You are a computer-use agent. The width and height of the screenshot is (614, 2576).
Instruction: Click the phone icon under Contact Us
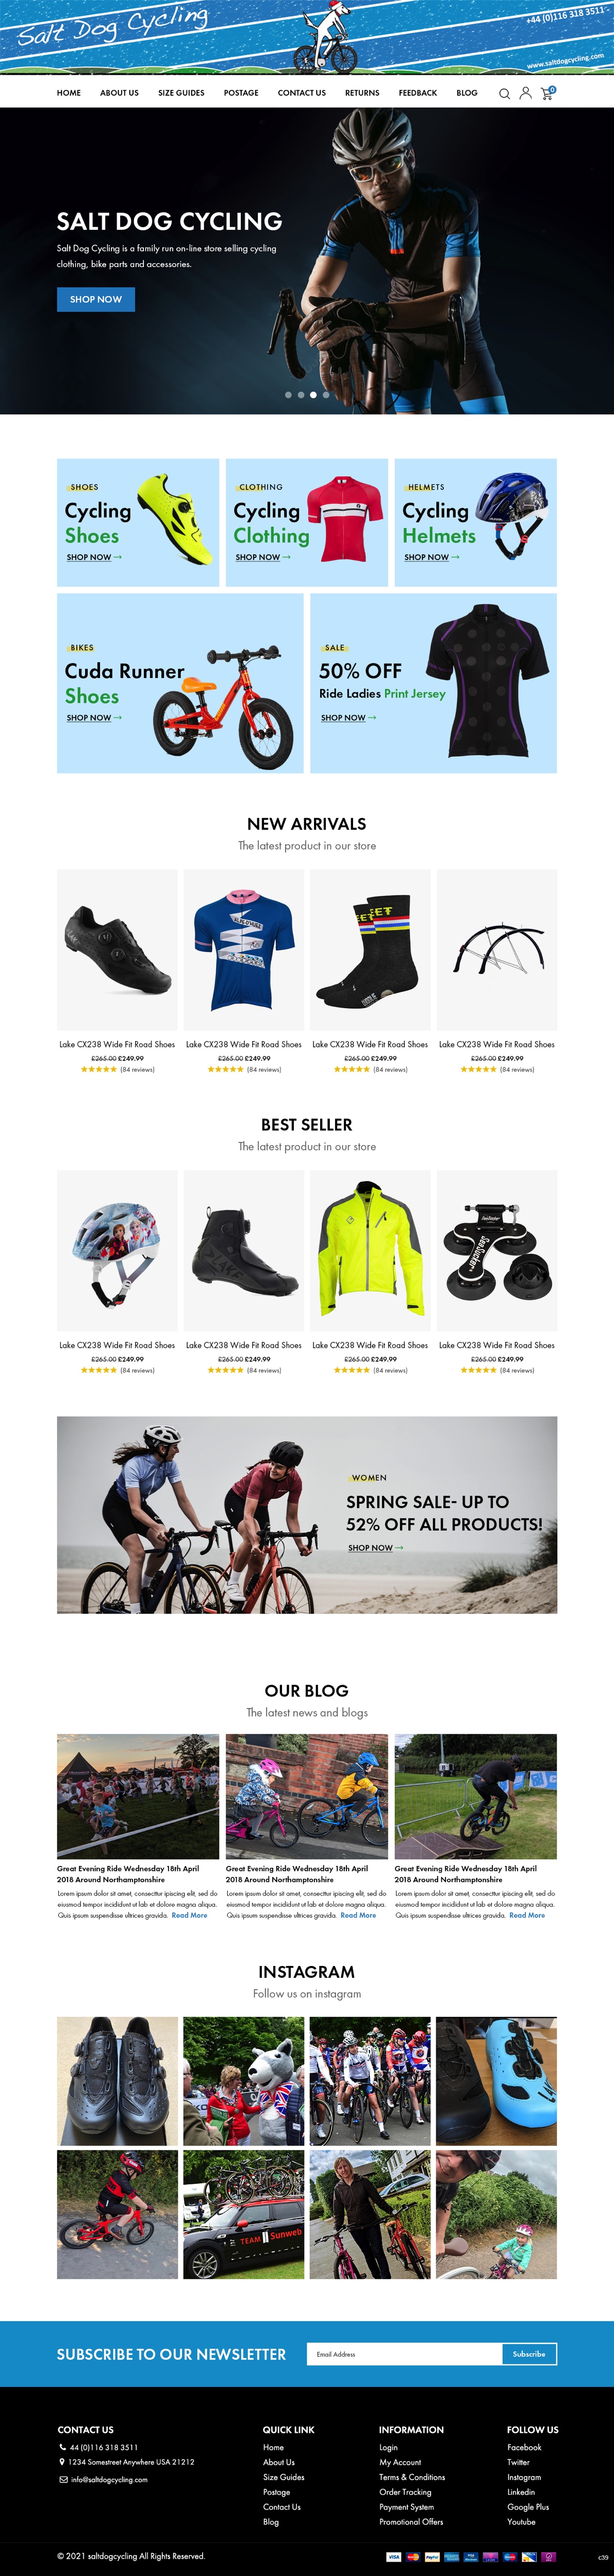click(62, 2447)
